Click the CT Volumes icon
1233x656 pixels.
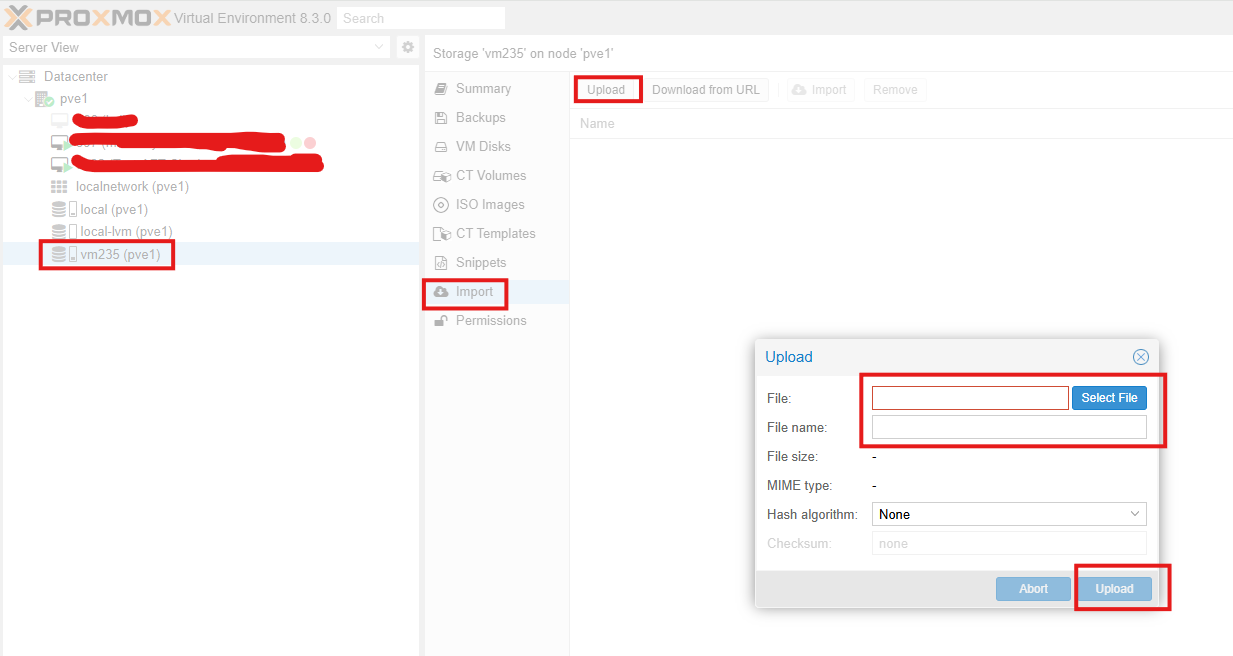(441, 176)
